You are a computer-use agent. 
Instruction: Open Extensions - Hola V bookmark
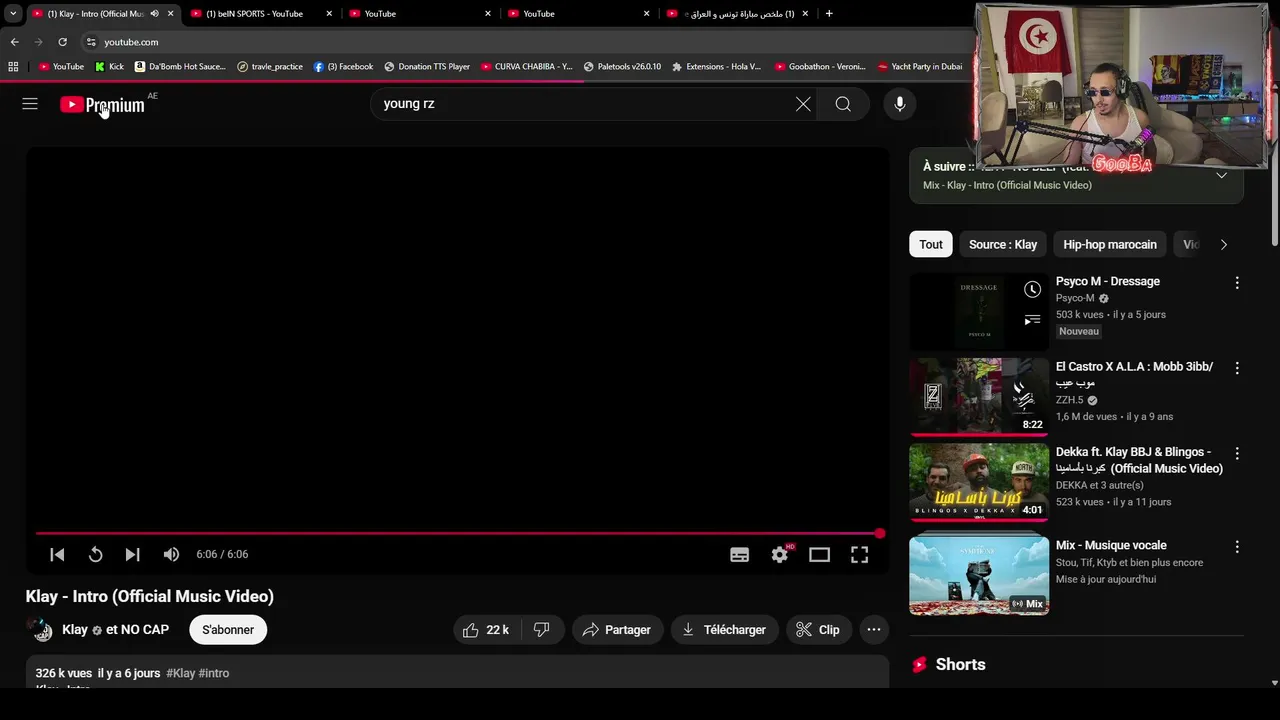point(716,67)
